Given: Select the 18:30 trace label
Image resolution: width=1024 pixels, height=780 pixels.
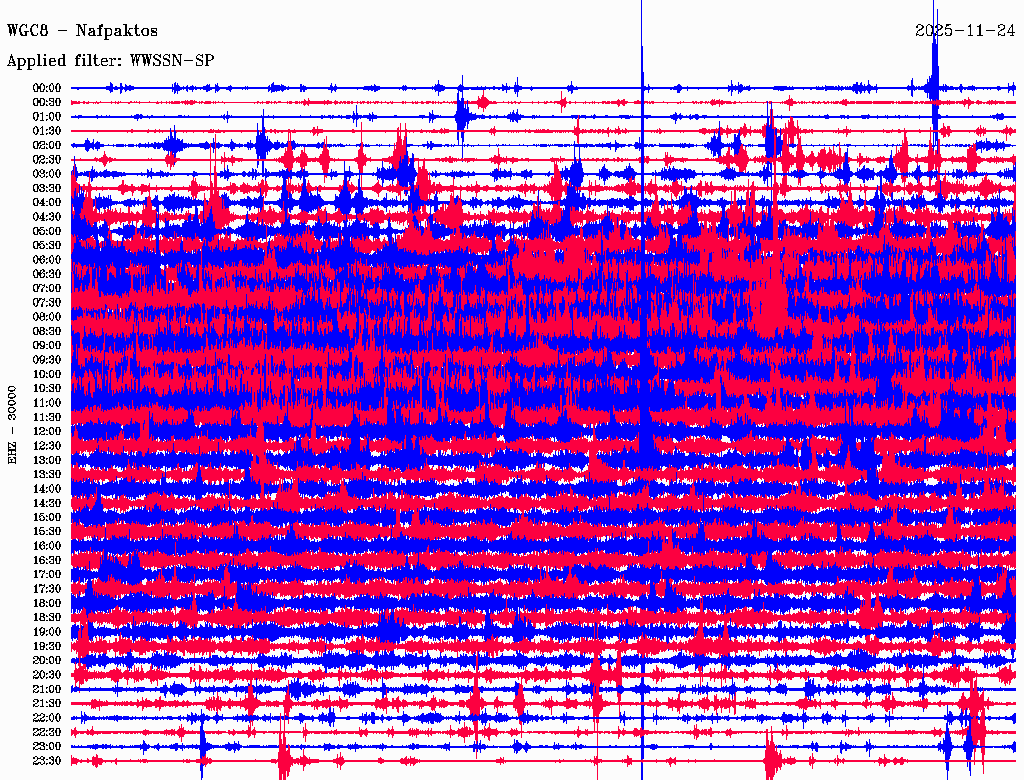Looking at the screenshot, I should (47, 617).
